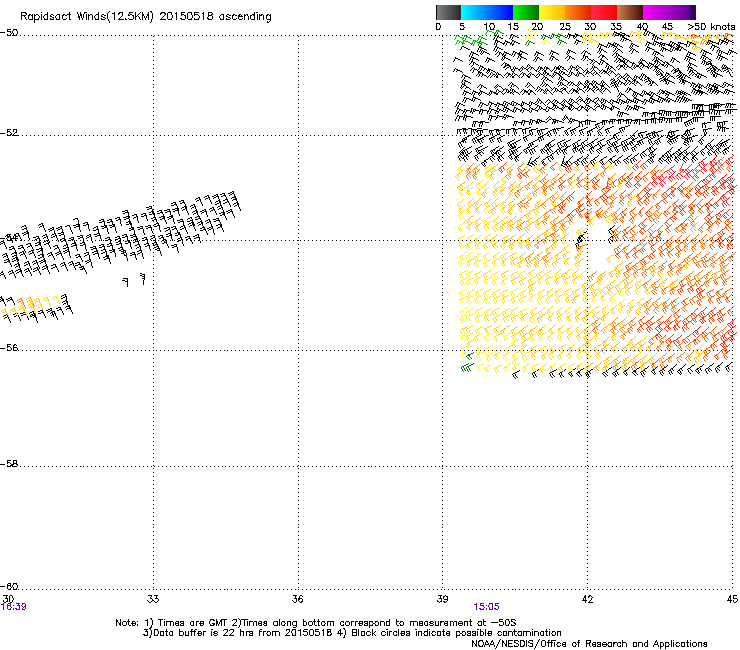The height and width of the screenshot is (650, 740).
Task: Click the '-56' latitude axis label
Action: 9,348
